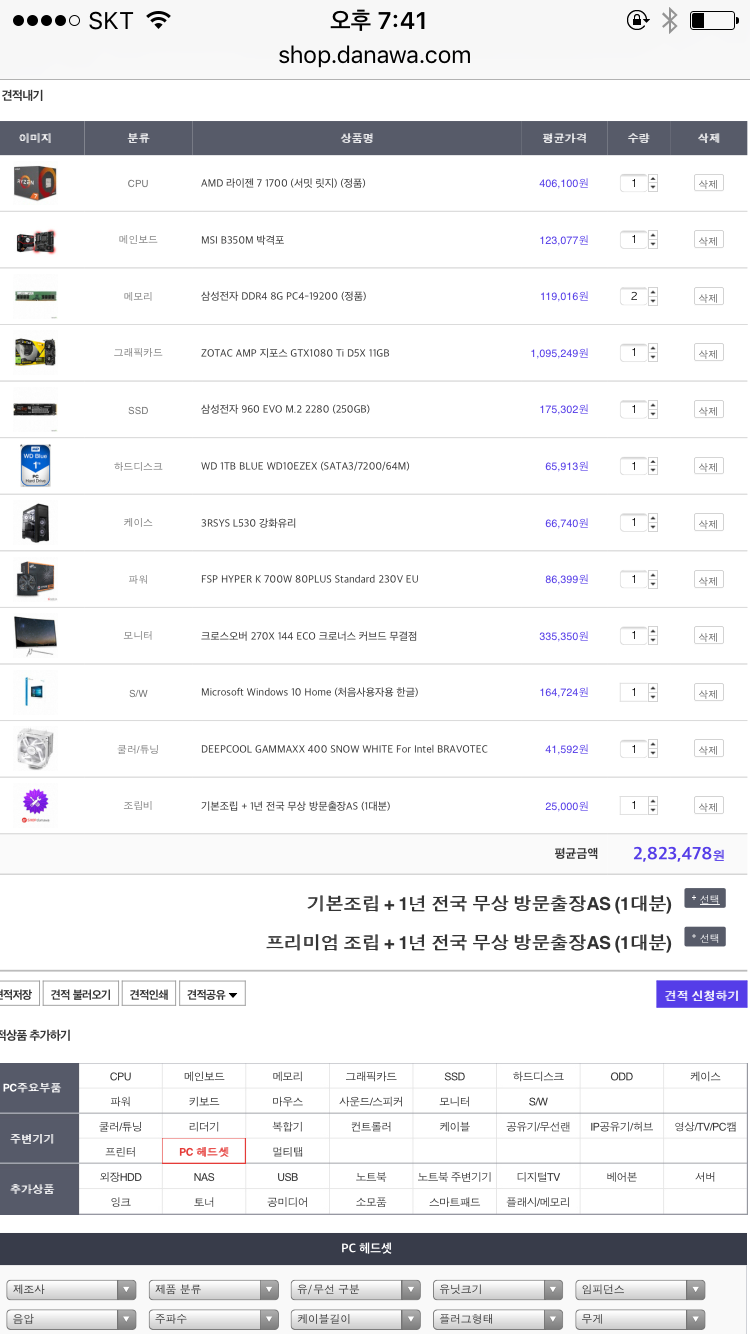Open the MSI B350M motherboard thumbnail
The width and height of the screenshot is (750, 1334).
35,240
